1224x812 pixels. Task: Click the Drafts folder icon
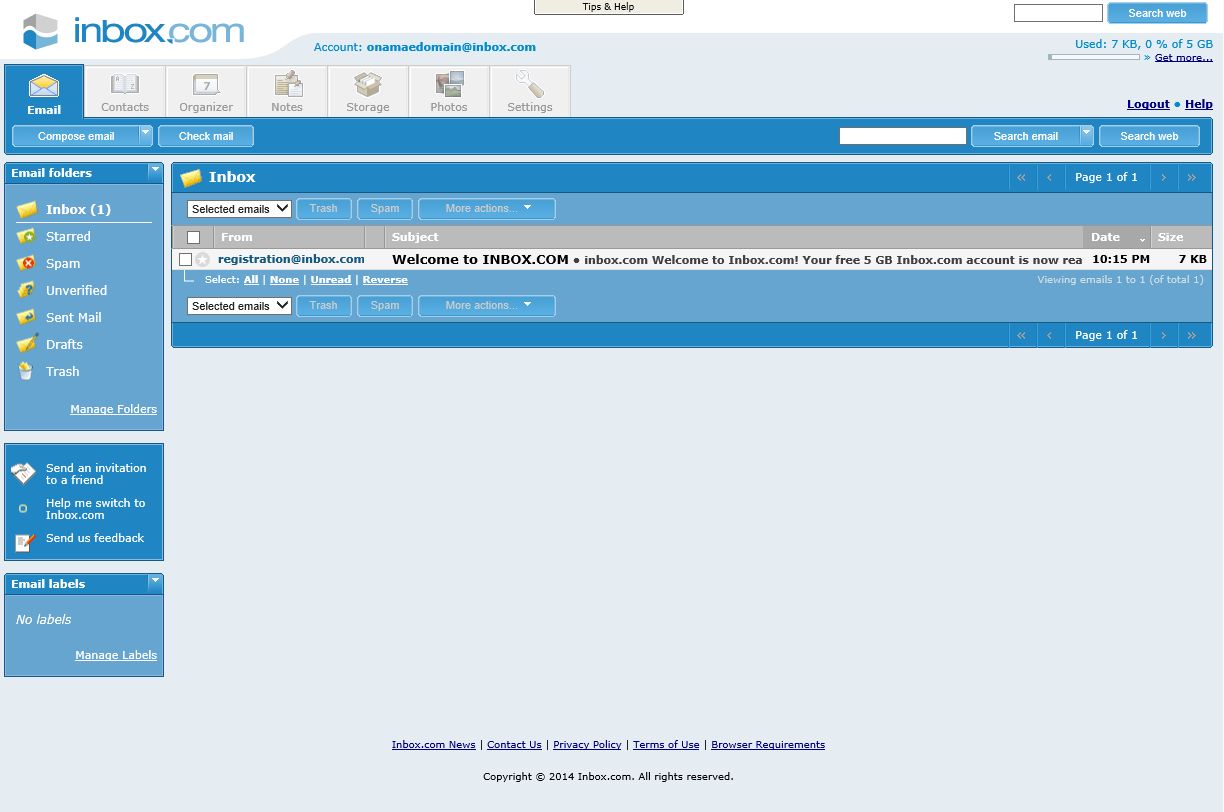pos(27,344)
